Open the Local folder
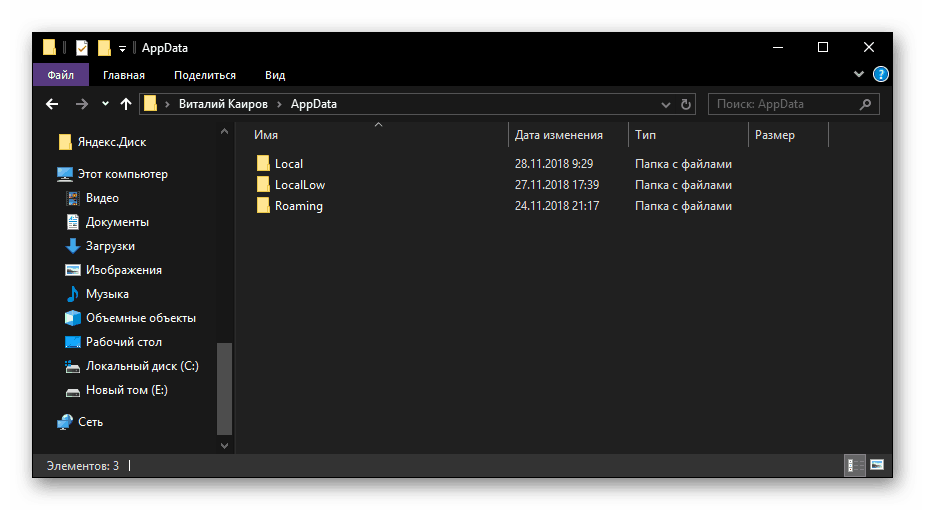Screen dimensions: 925x510 288,164
